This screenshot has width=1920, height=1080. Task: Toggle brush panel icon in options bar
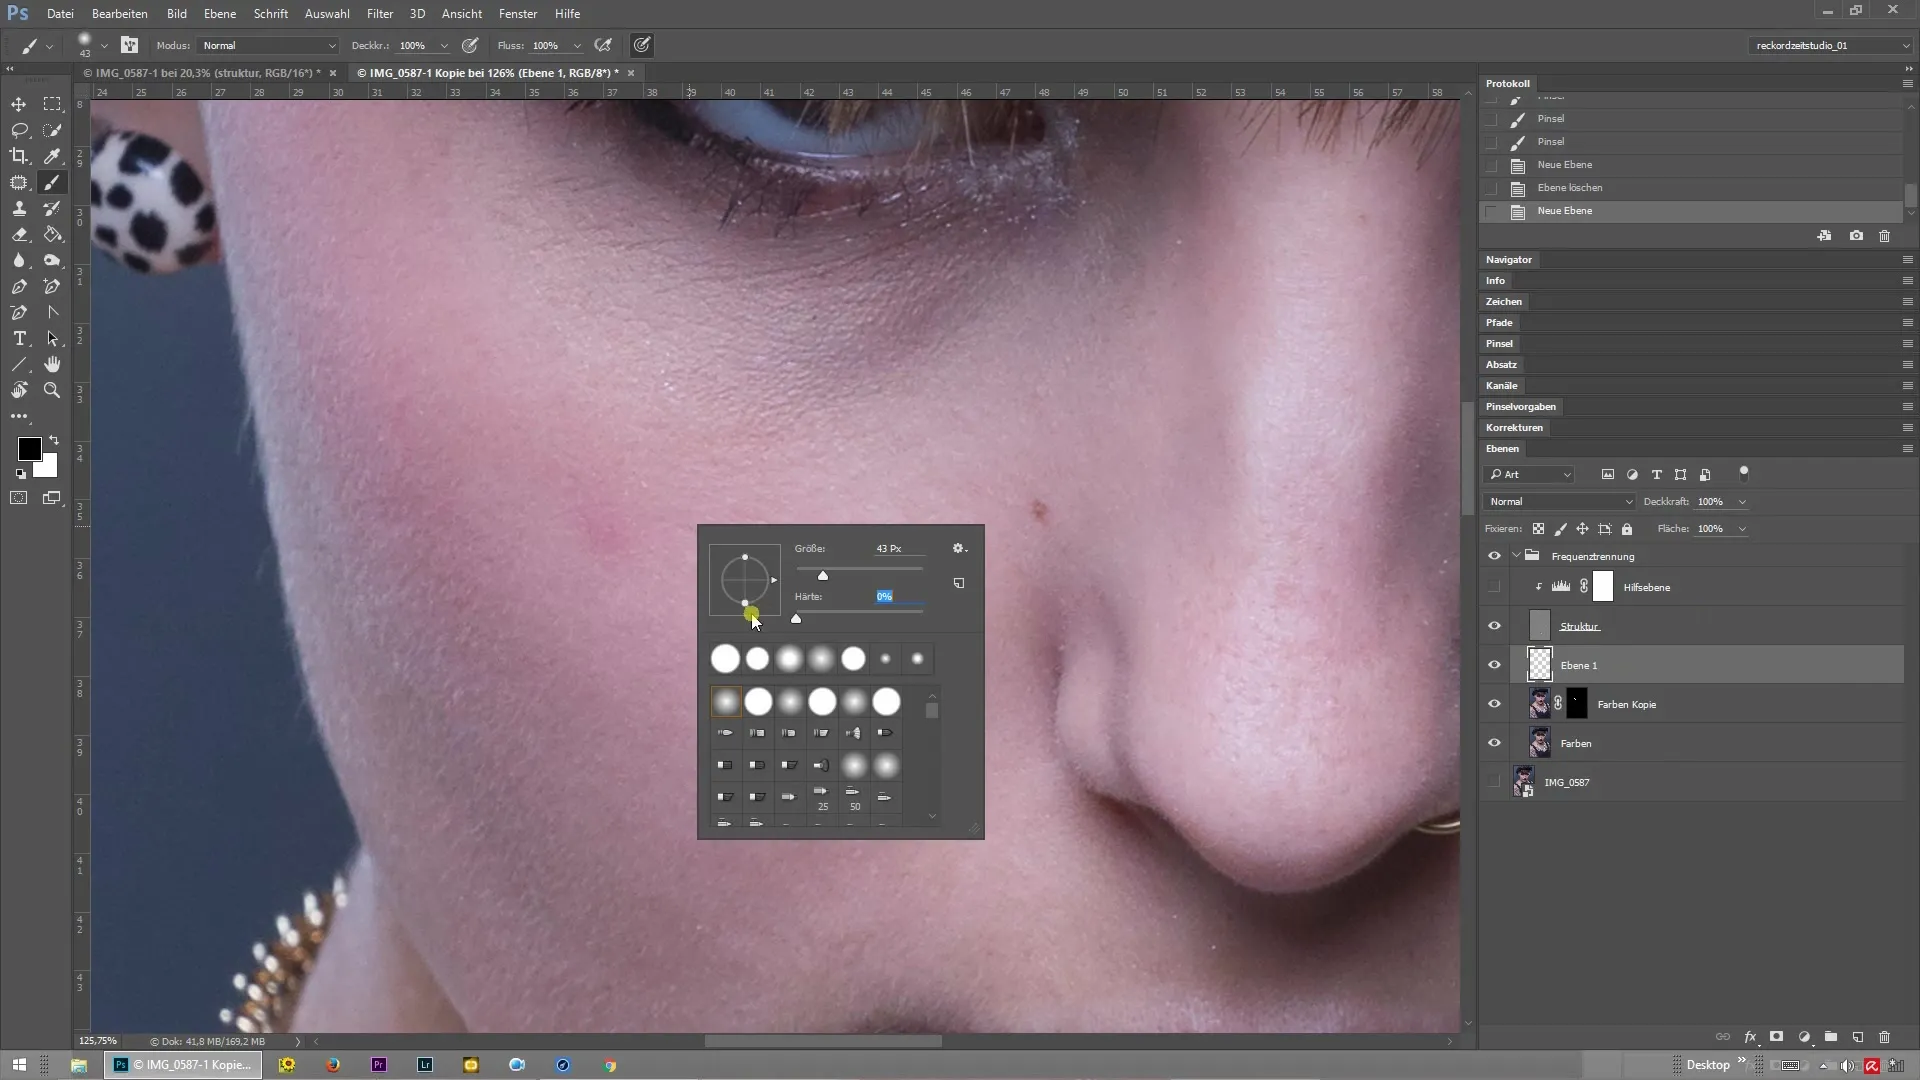129,45
